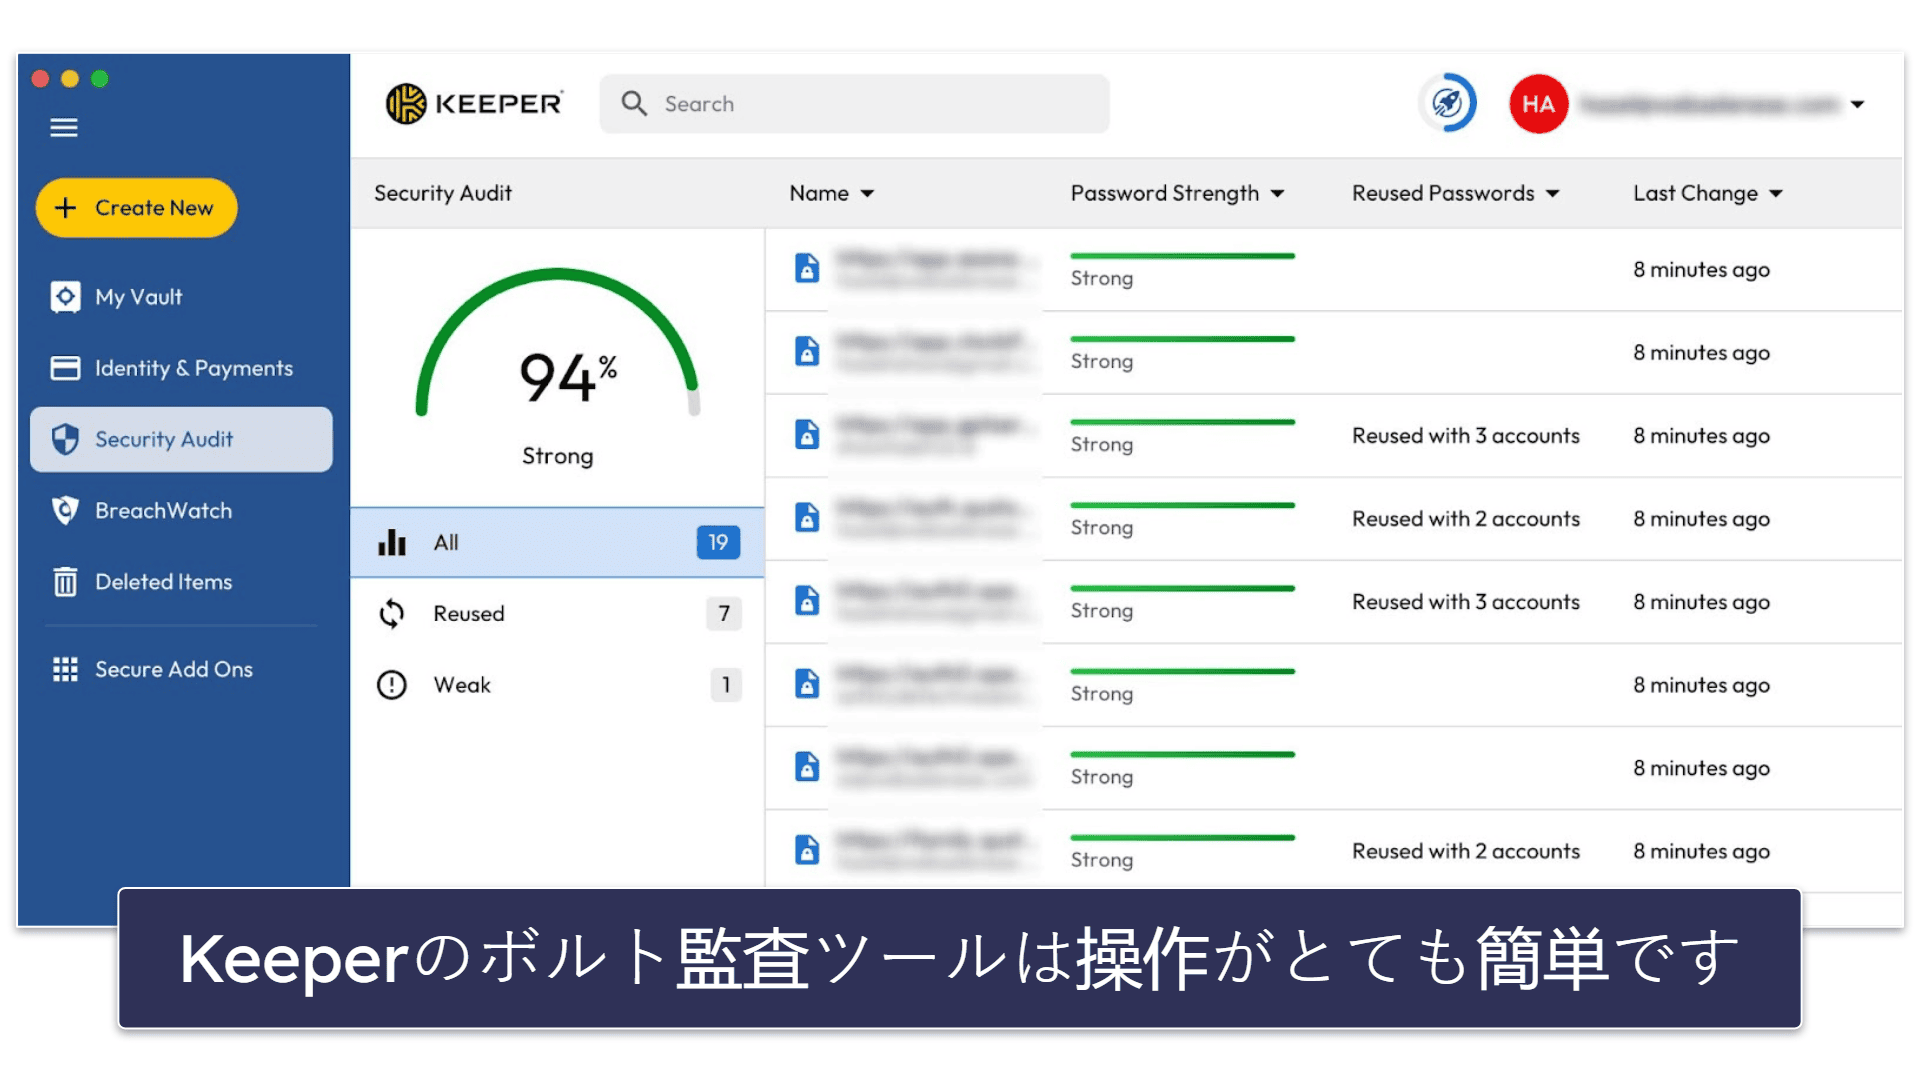Screen dimensions: 1919x1079
Task: Click the fourth row's 'Reused with 2 accounts'
Action: [x=1465, y=519]
